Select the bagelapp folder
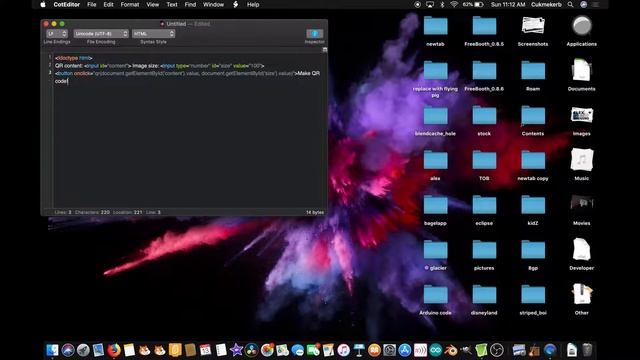This screenshot has width=640, height=360. [436, 205]
